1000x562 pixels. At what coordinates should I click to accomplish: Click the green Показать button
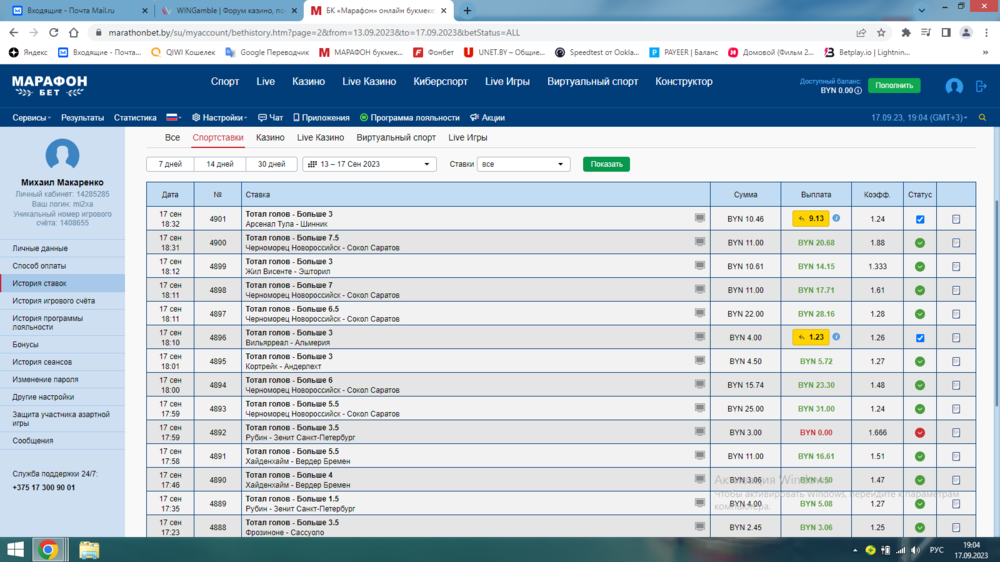(x=606, y=164)
